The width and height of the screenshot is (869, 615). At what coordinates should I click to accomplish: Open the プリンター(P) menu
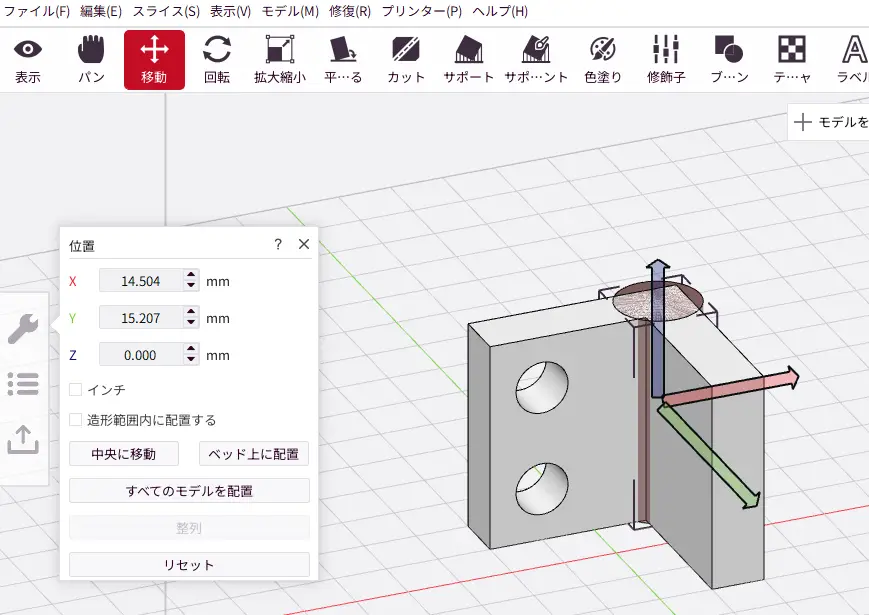pos(421,11)
